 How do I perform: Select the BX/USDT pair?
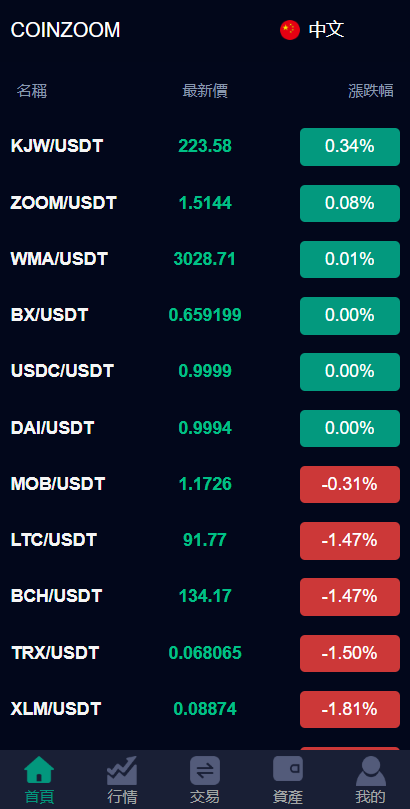[205, 315]
